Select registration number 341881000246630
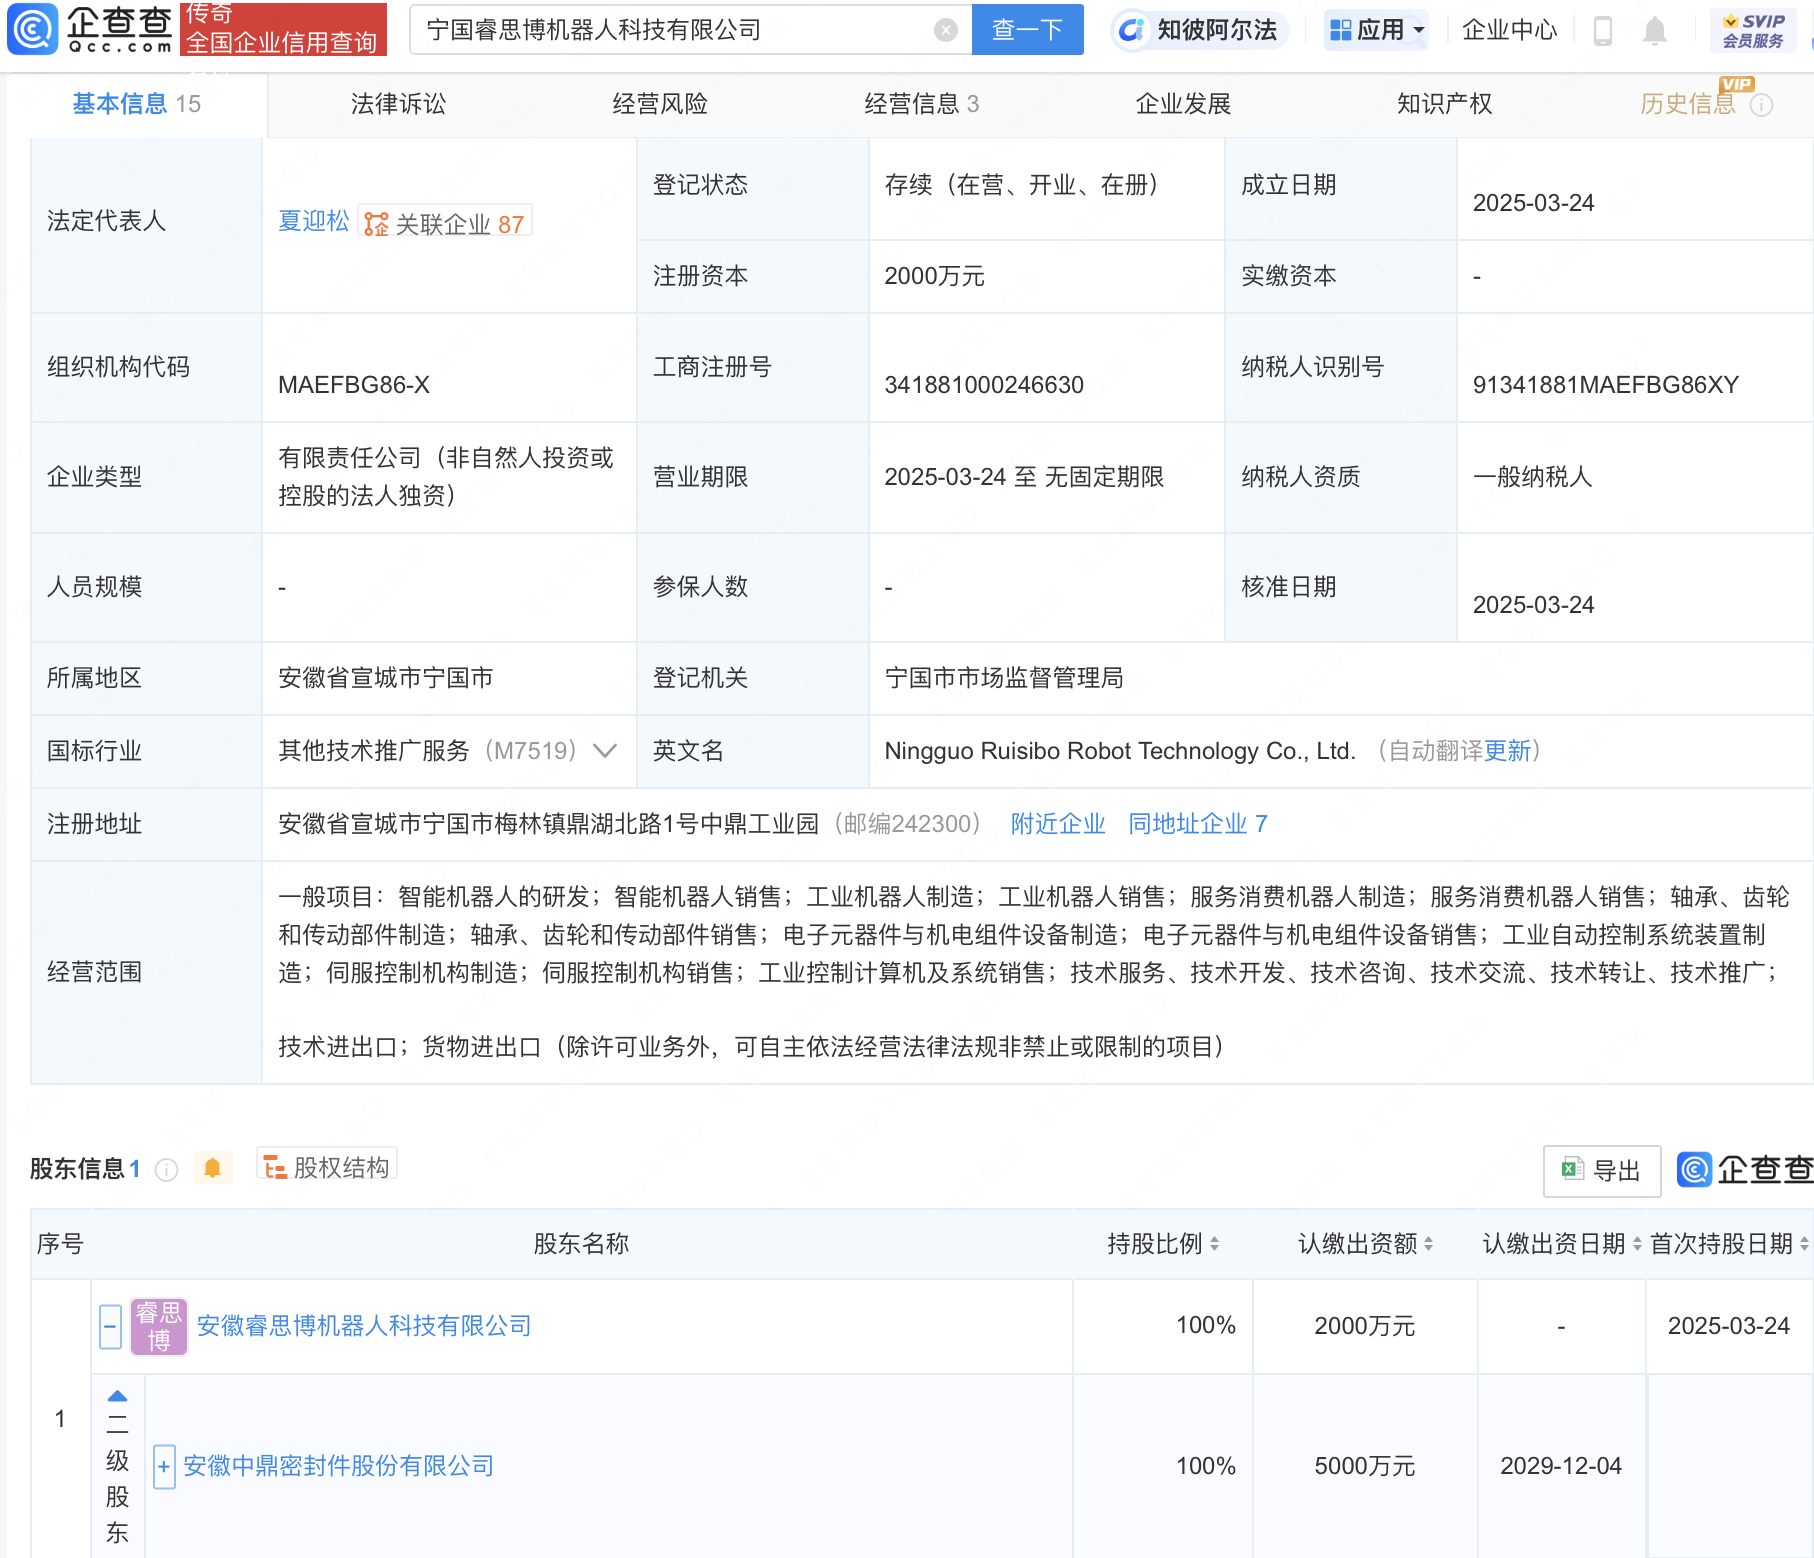Screen dimensions: 1814x1558 coord(984,385)
